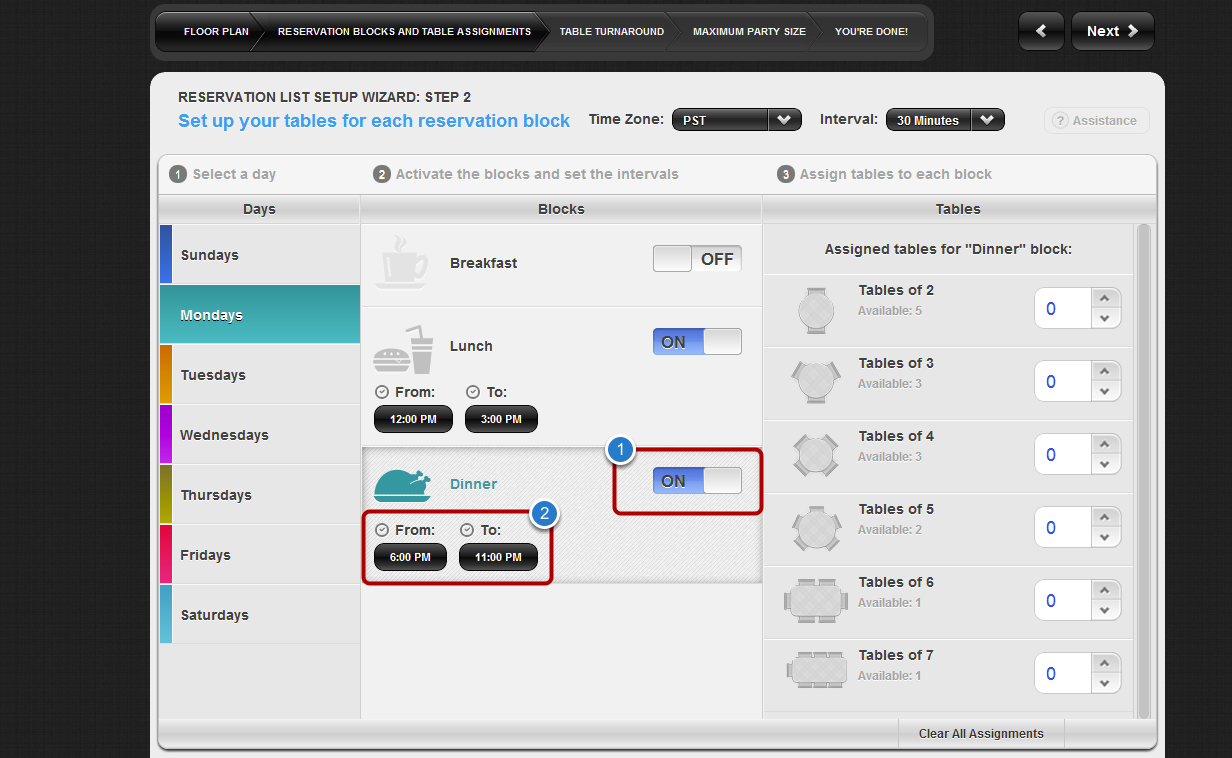1232x758 pixels.
Task: Click the Tables of 4 table icon
Action: [816, 455]
